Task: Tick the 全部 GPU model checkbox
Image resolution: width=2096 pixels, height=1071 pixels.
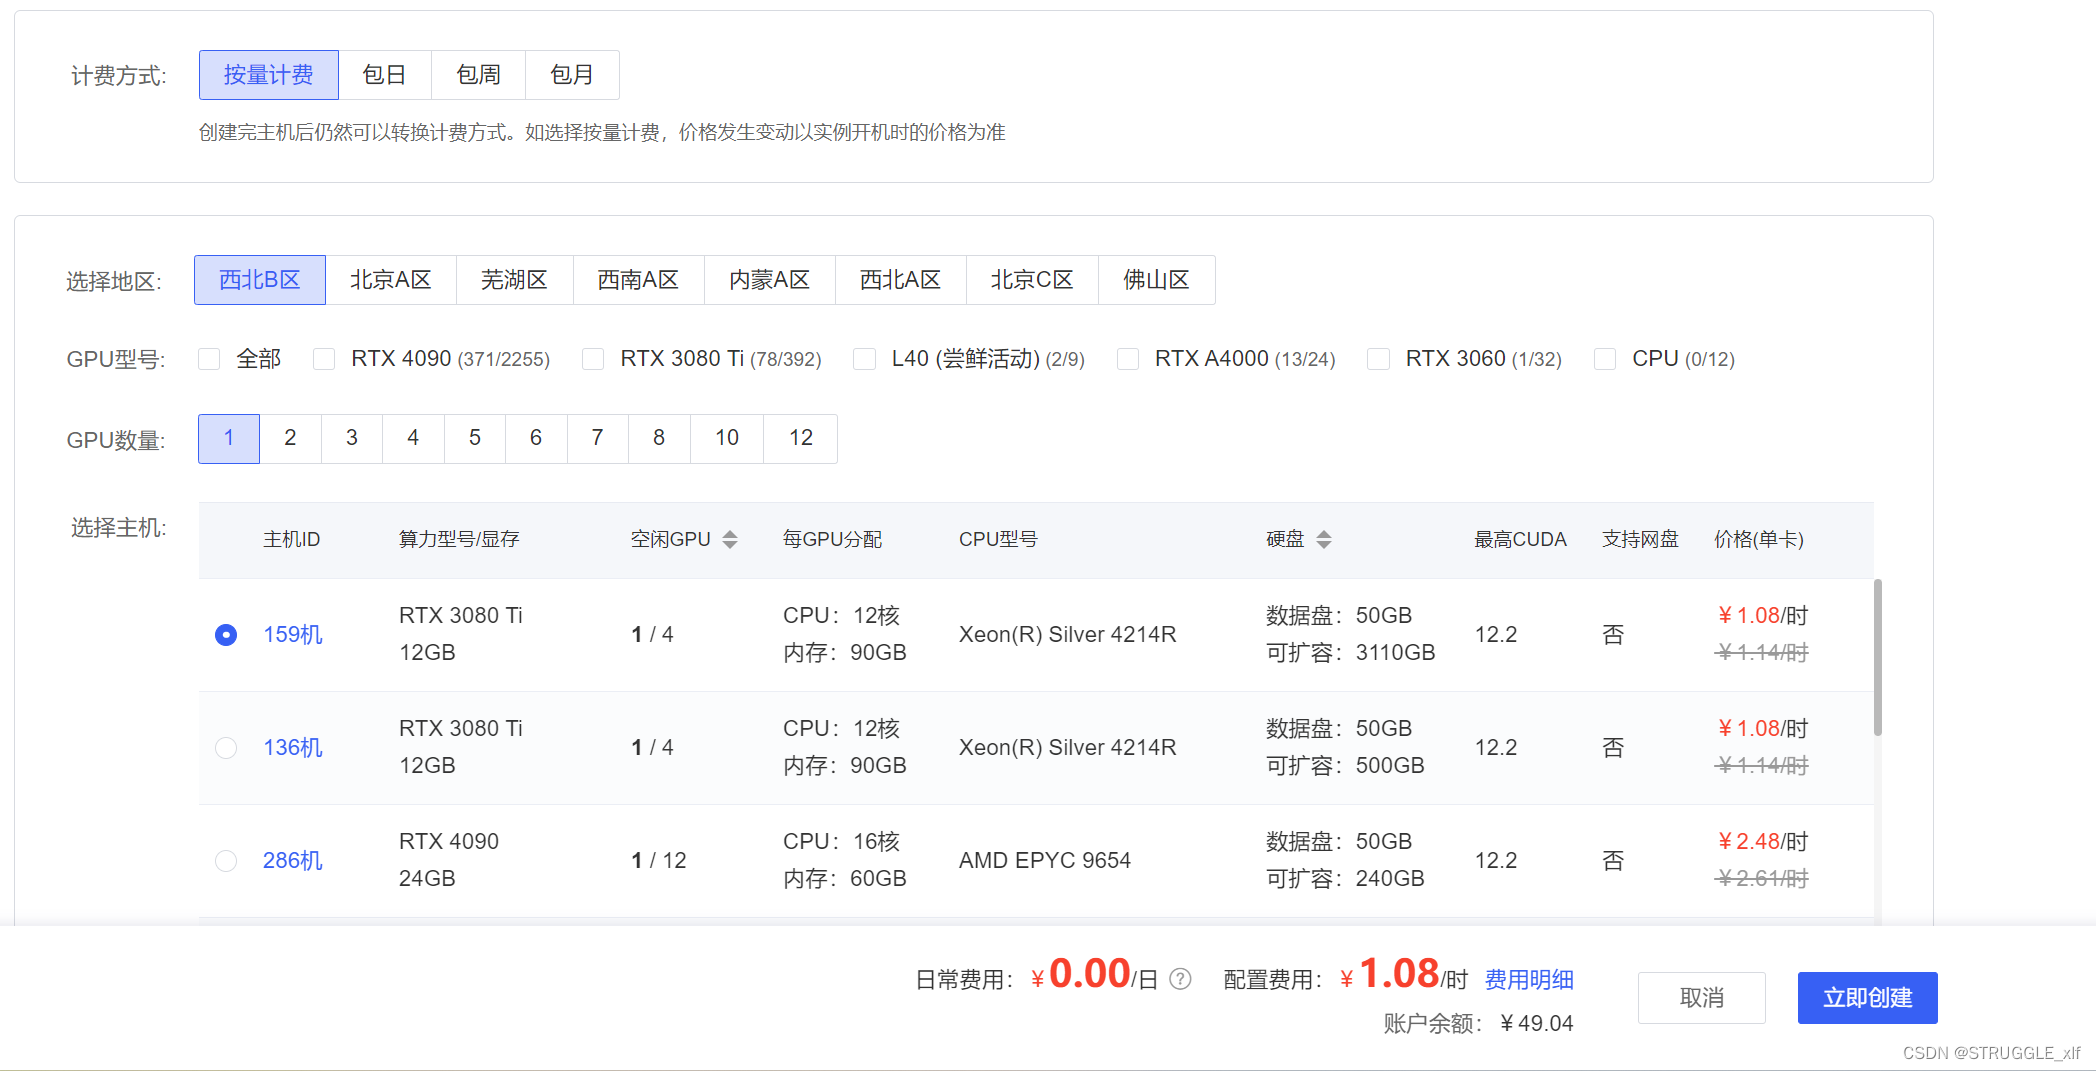Action: (x=209, y=359)
